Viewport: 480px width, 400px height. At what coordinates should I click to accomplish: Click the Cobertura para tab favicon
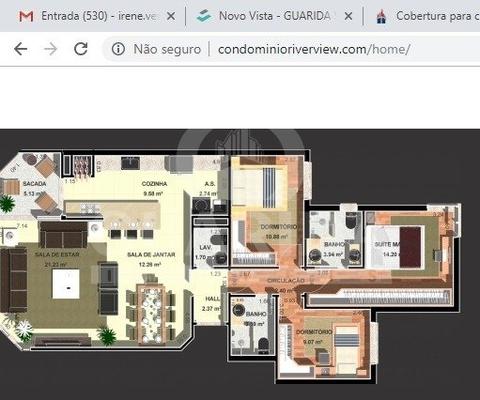381,16
